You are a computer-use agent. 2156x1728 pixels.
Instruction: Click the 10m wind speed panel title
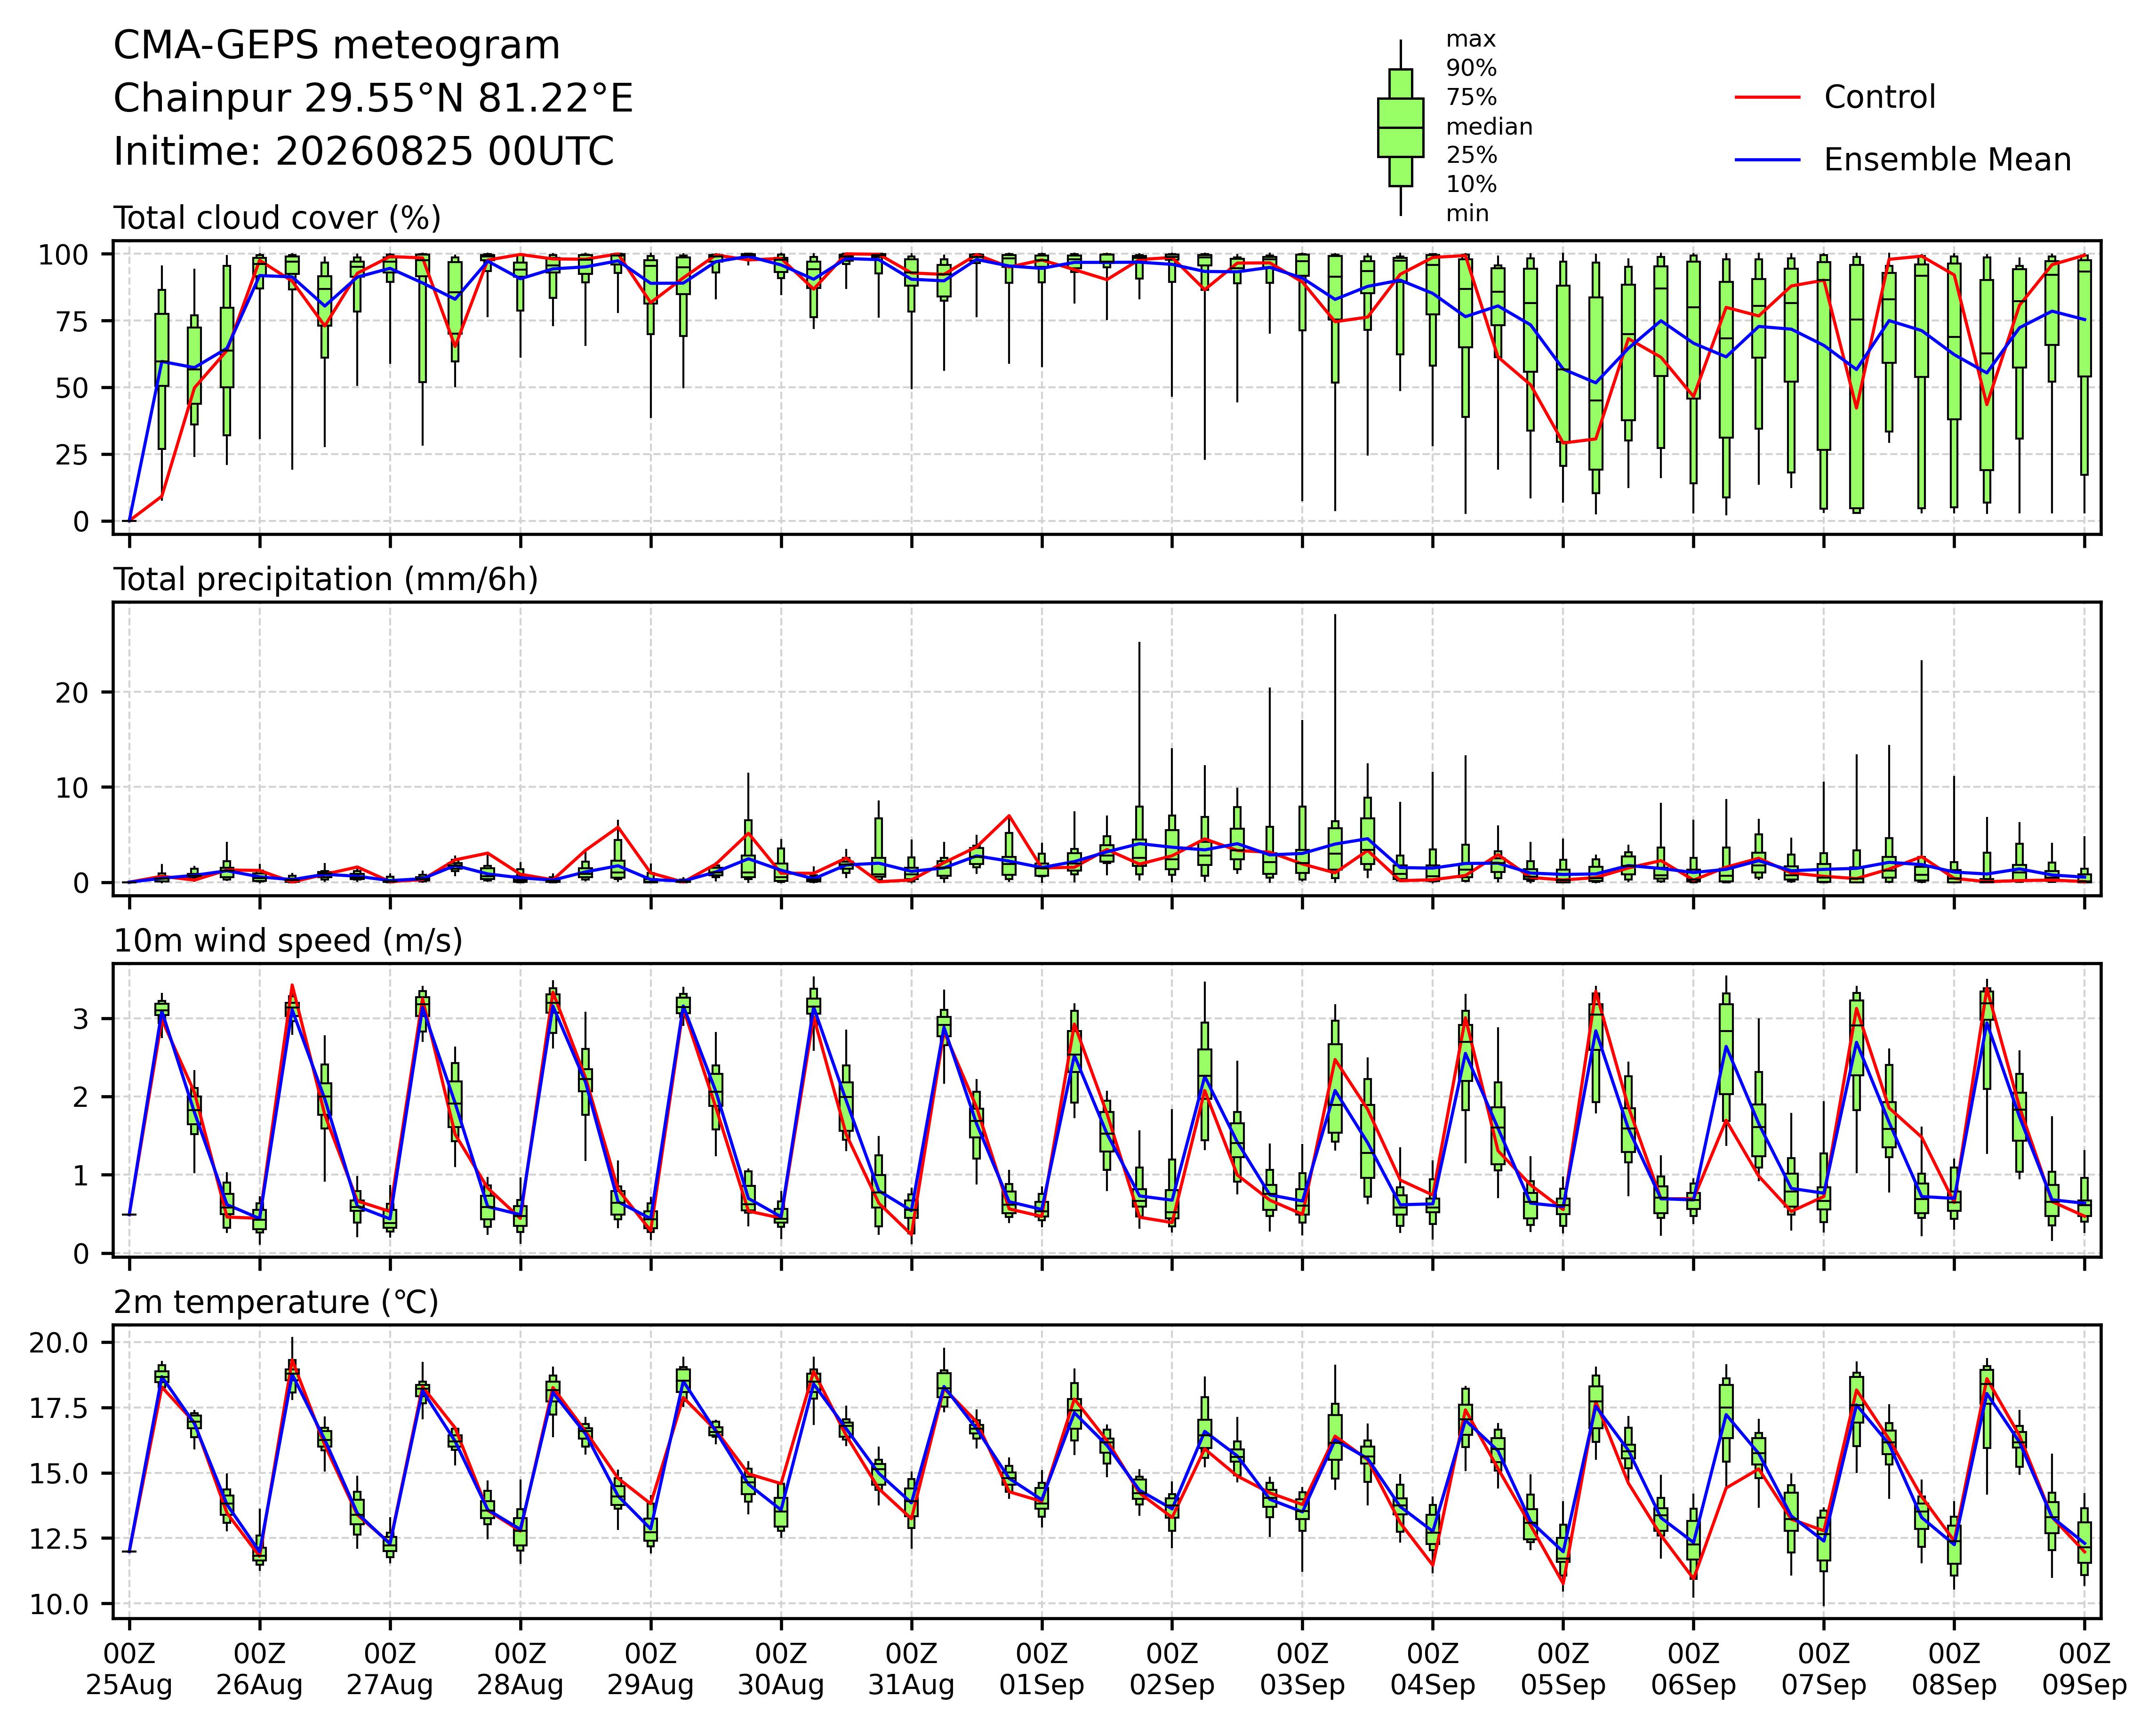click(x=288, y=941)
